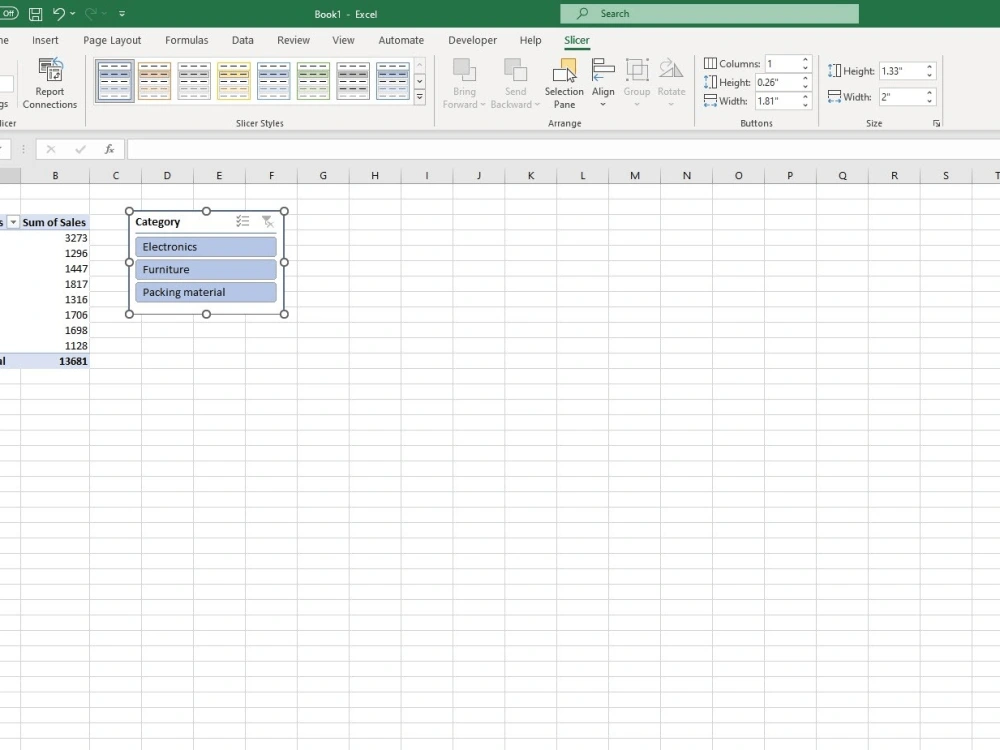Open the Help tab
The width and height of the screenshot is (1000, 750).
[530, 40]
